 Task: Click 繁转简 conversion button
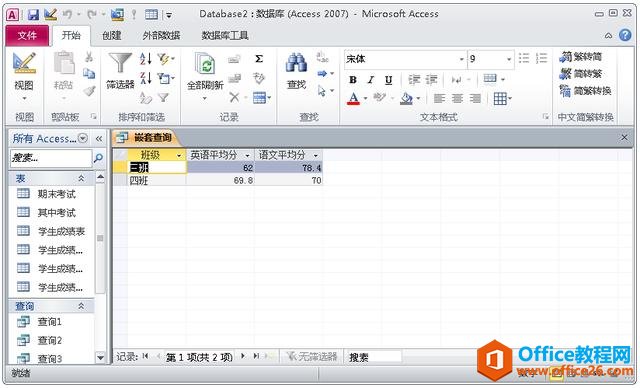click(x=580, y=57)
